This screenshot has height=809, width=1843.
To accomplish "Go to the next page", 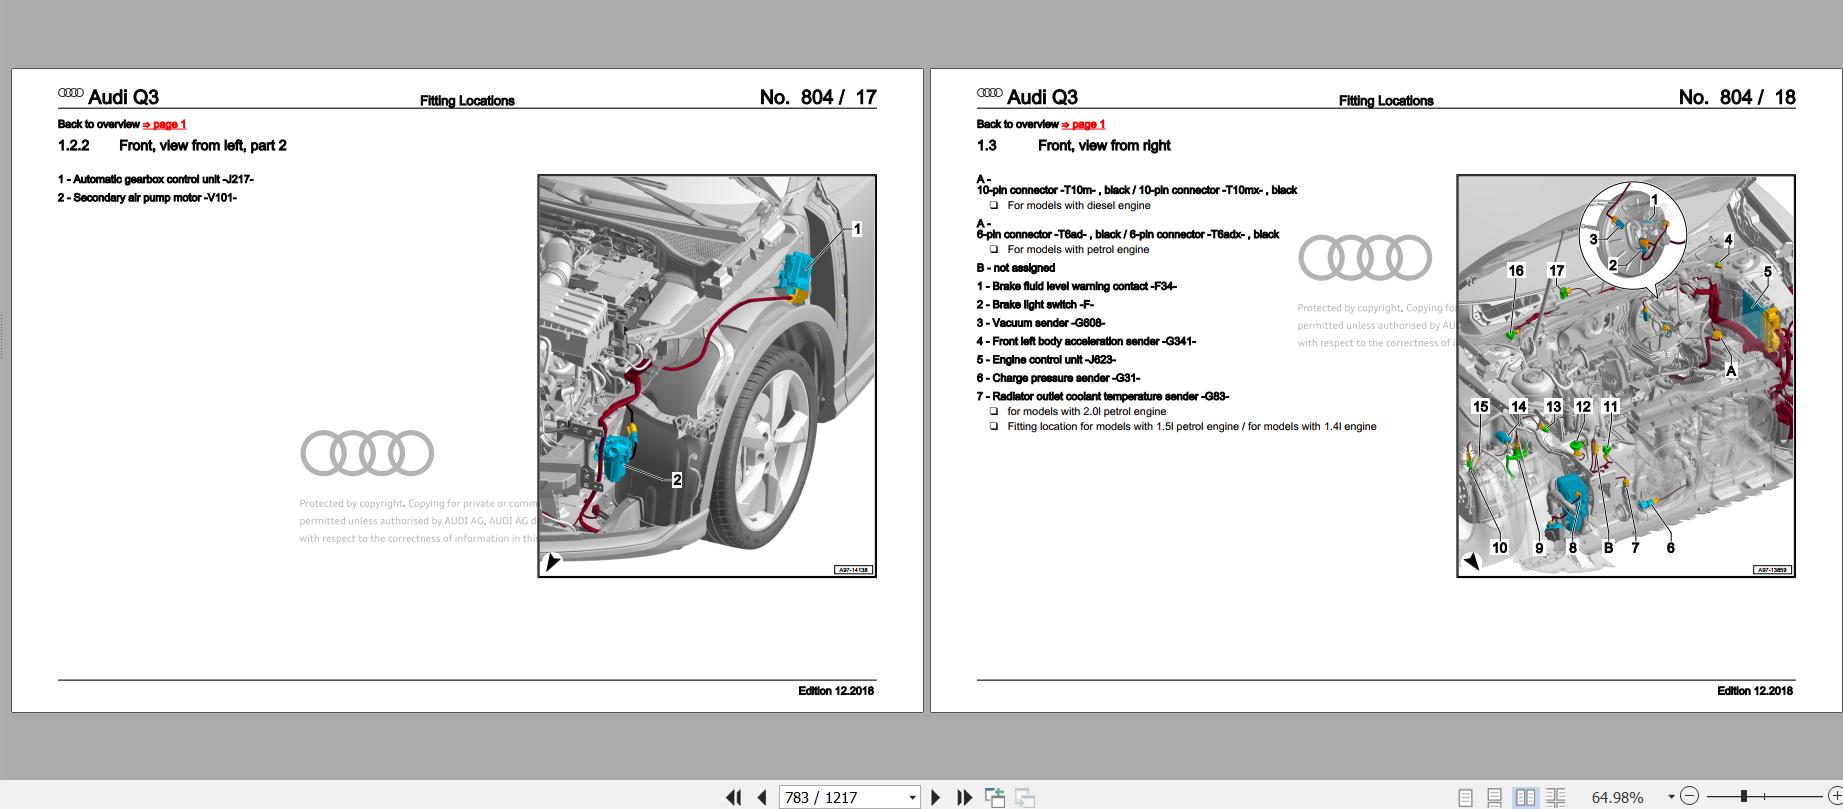I will pyautogui.click(x=936, y=797).
